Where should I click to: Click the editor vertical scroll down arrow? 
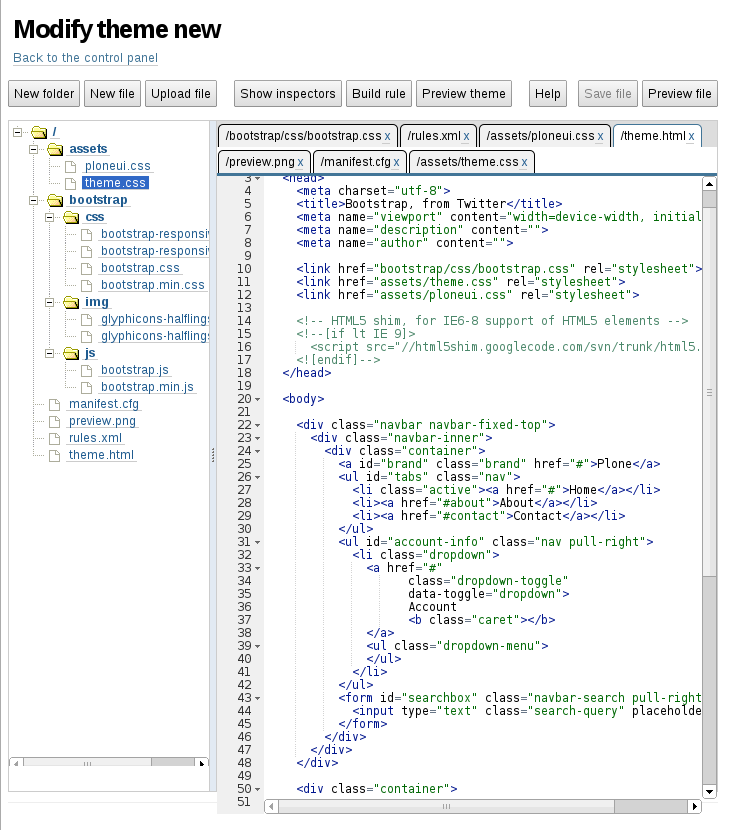point(709,792)
